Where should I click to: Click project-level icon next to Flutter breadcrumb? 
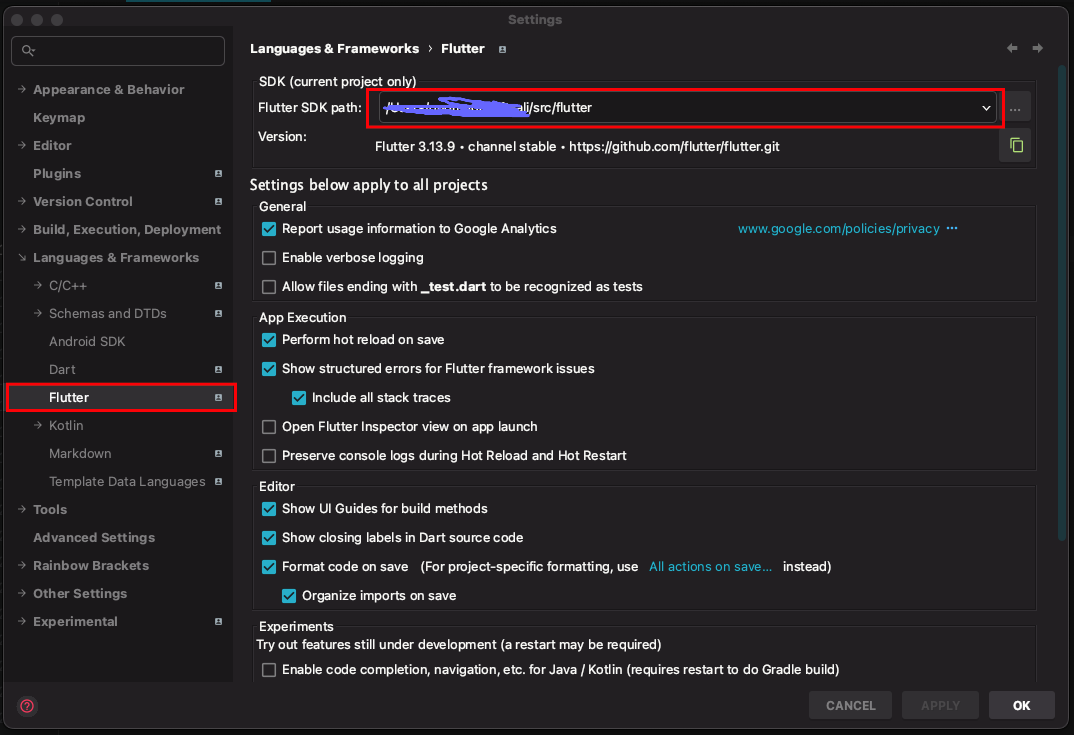coord(502,49)
